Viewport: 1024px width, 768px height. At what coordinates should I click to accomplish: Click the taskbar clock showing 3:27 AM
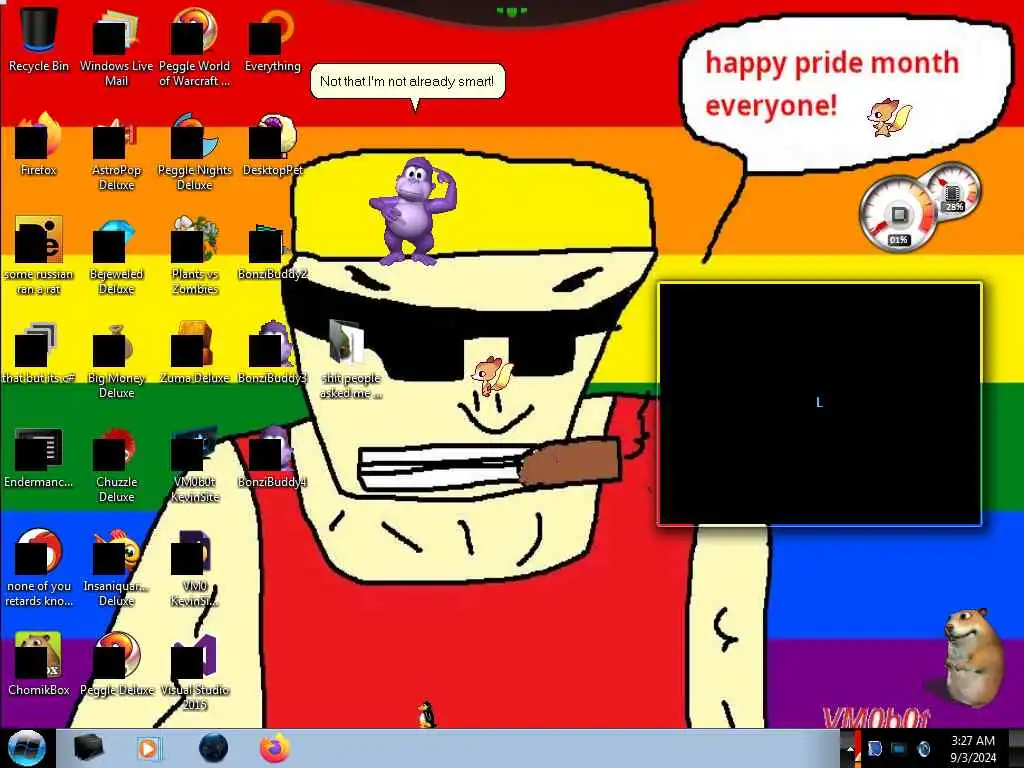[972, 749]
